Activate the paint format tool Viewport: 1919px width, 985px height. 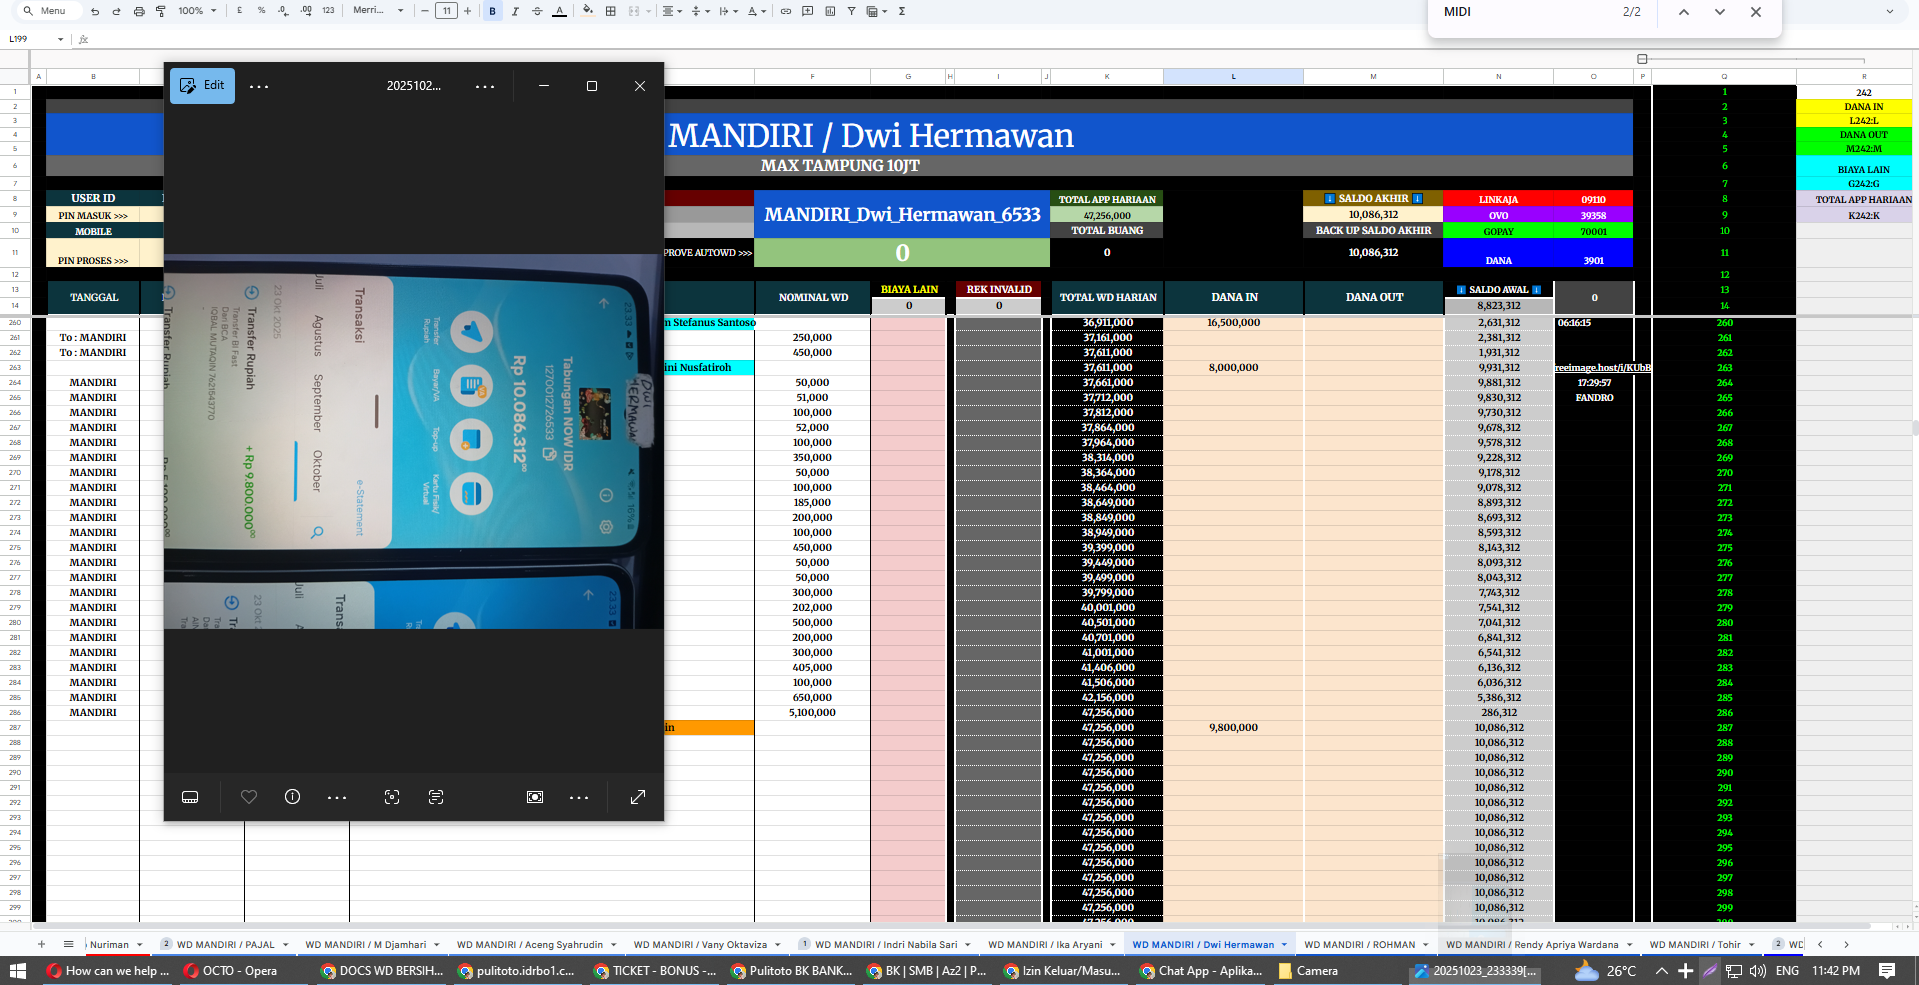160,11
